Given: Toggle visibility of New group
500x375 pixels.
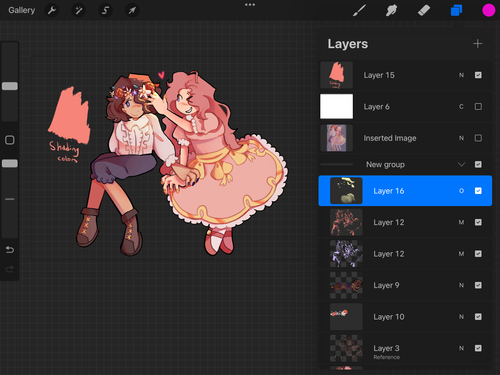Looking at the screenshot, I should (478, 164).
